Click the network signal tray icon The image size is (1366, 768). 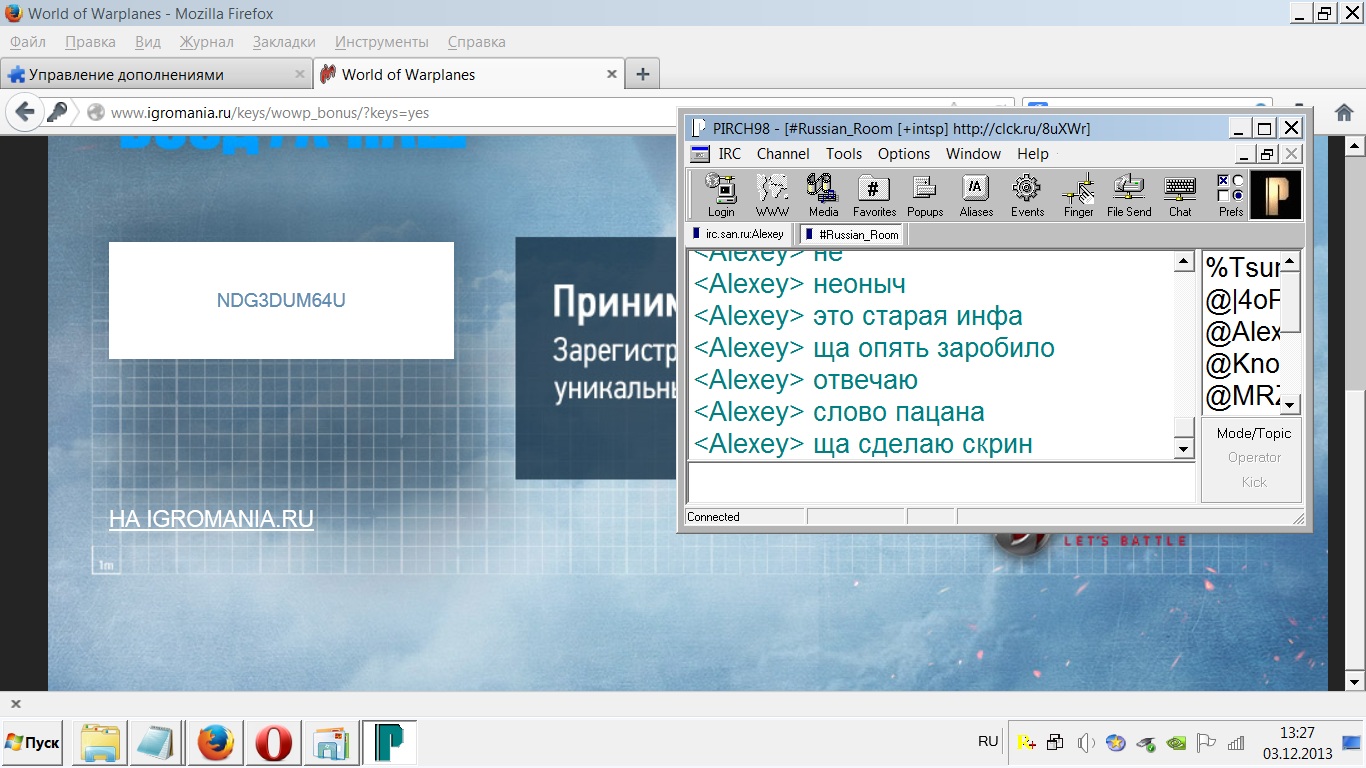[x=1237, y=743]
